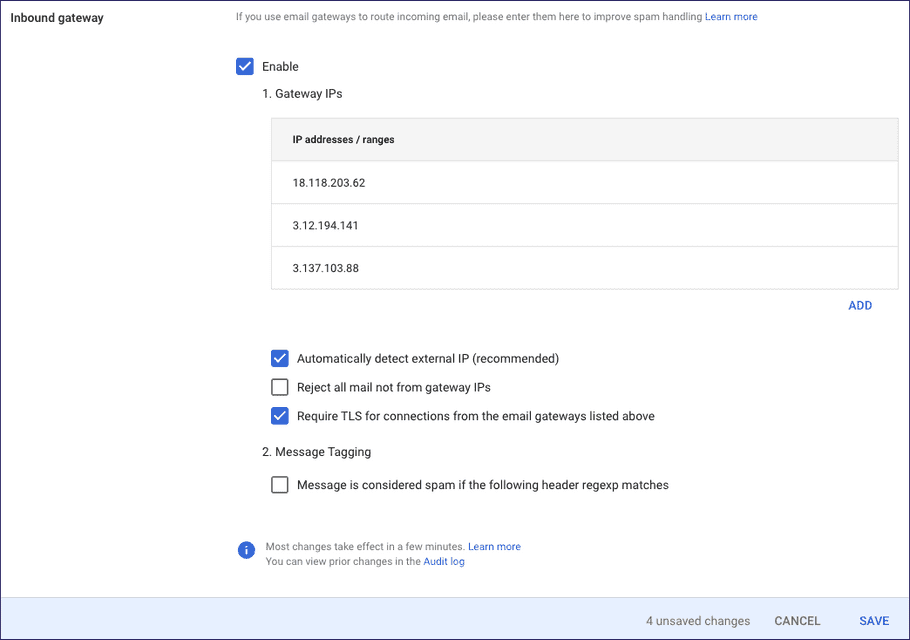Select the IP address 3.12.194.141 row
The height and width of the screenshot is (640, 910).
324,225
